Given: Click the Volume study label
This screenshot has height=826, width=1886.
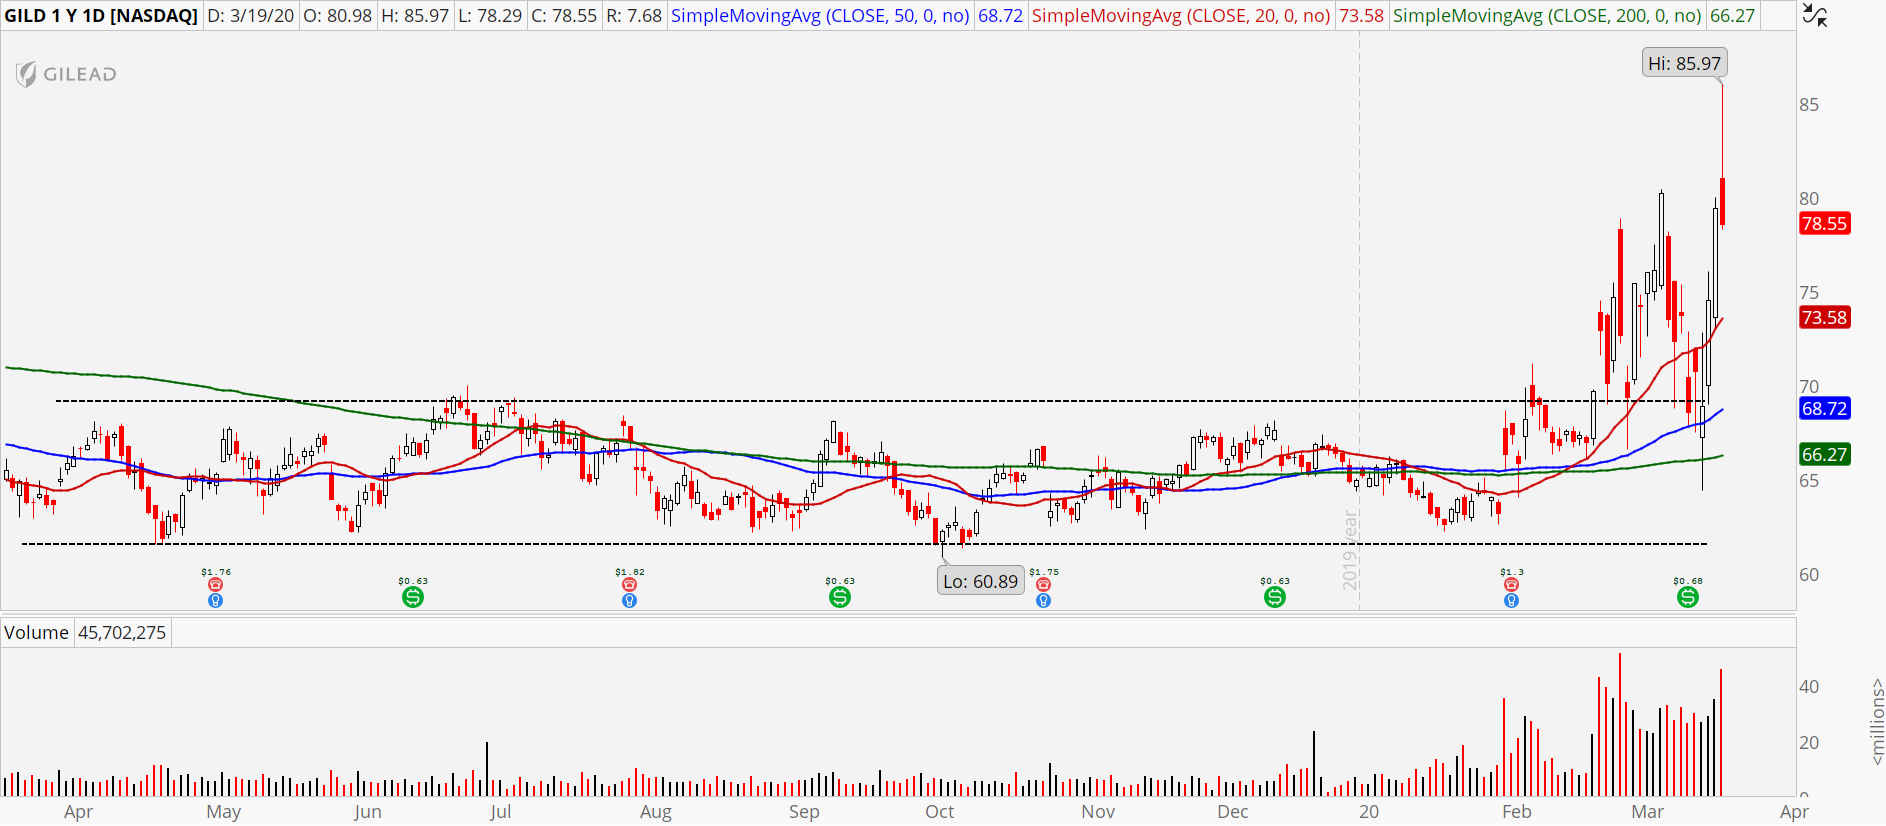Looking at the screenshot, I should point(36,632).
